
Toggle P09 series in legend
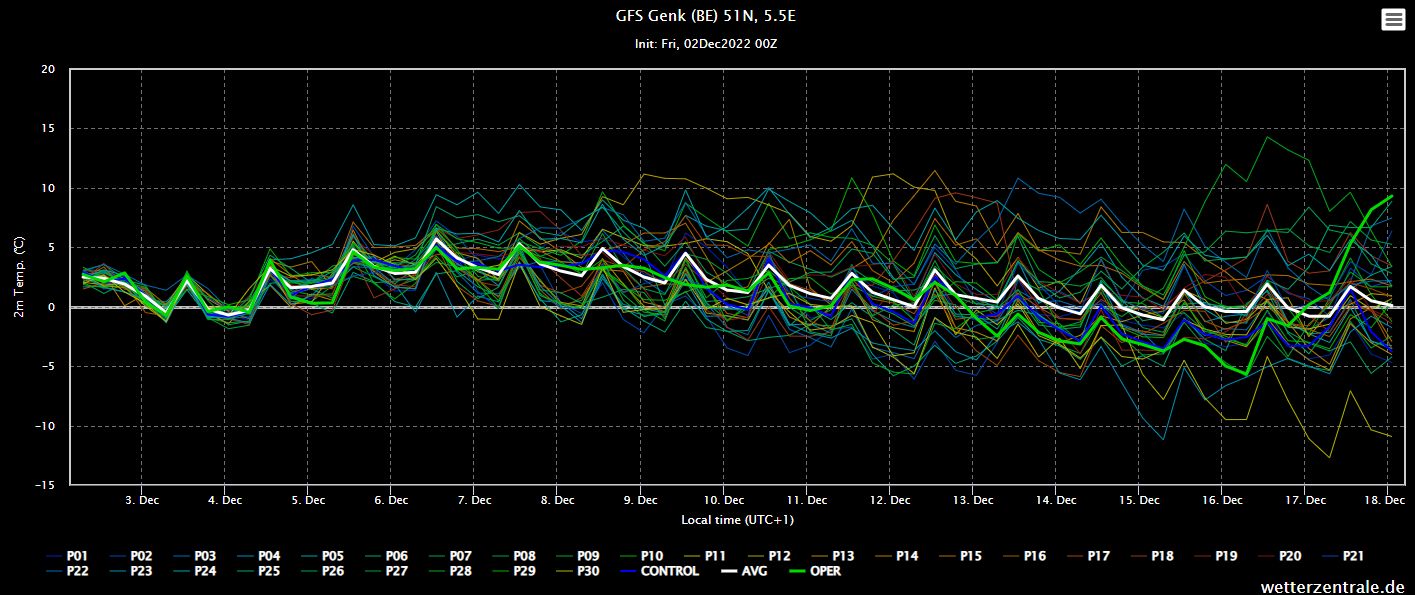pyautogui.click(x=579, y=556)
